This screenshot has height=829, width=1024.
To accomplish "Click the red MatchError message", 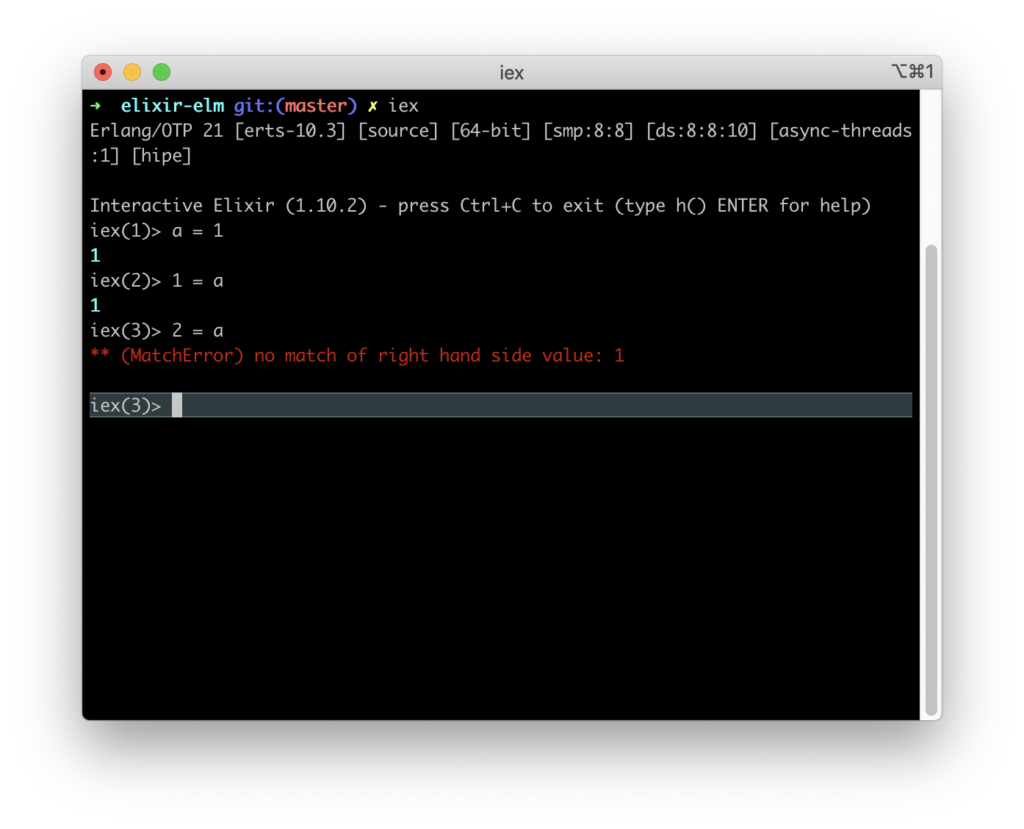I will click(x=357, y=355).
